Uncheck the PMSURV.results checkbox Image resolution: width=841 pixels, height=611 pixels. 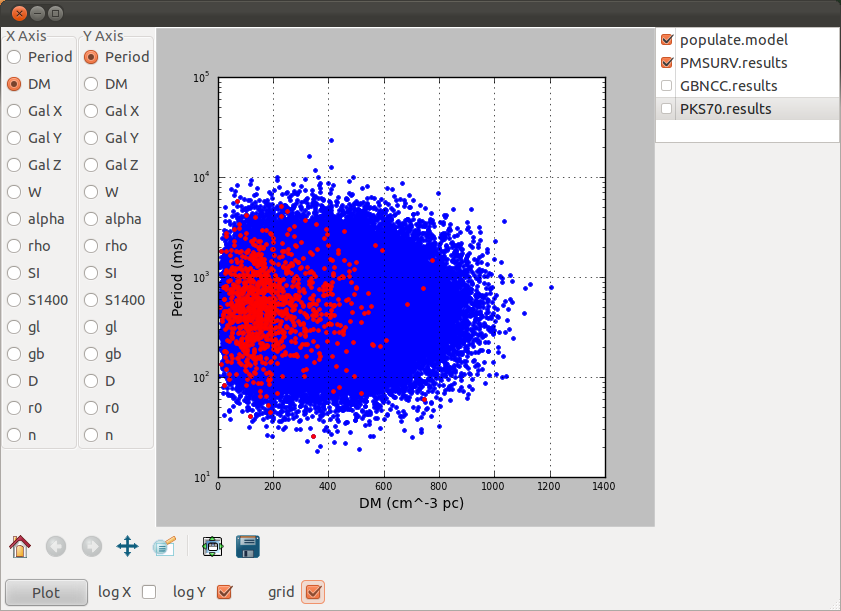667,63
